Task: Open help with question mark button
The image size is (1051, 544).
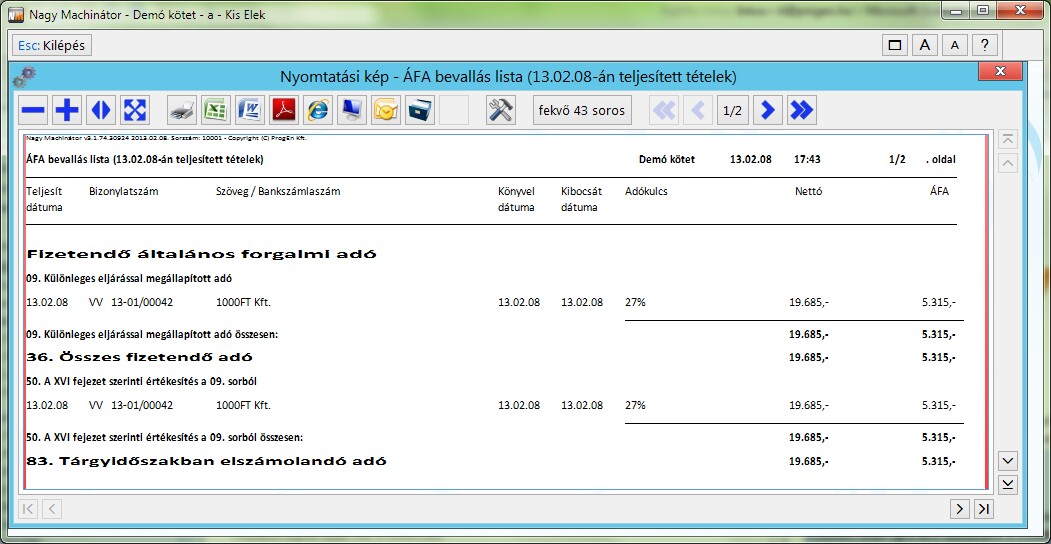Action: point(986,45)
